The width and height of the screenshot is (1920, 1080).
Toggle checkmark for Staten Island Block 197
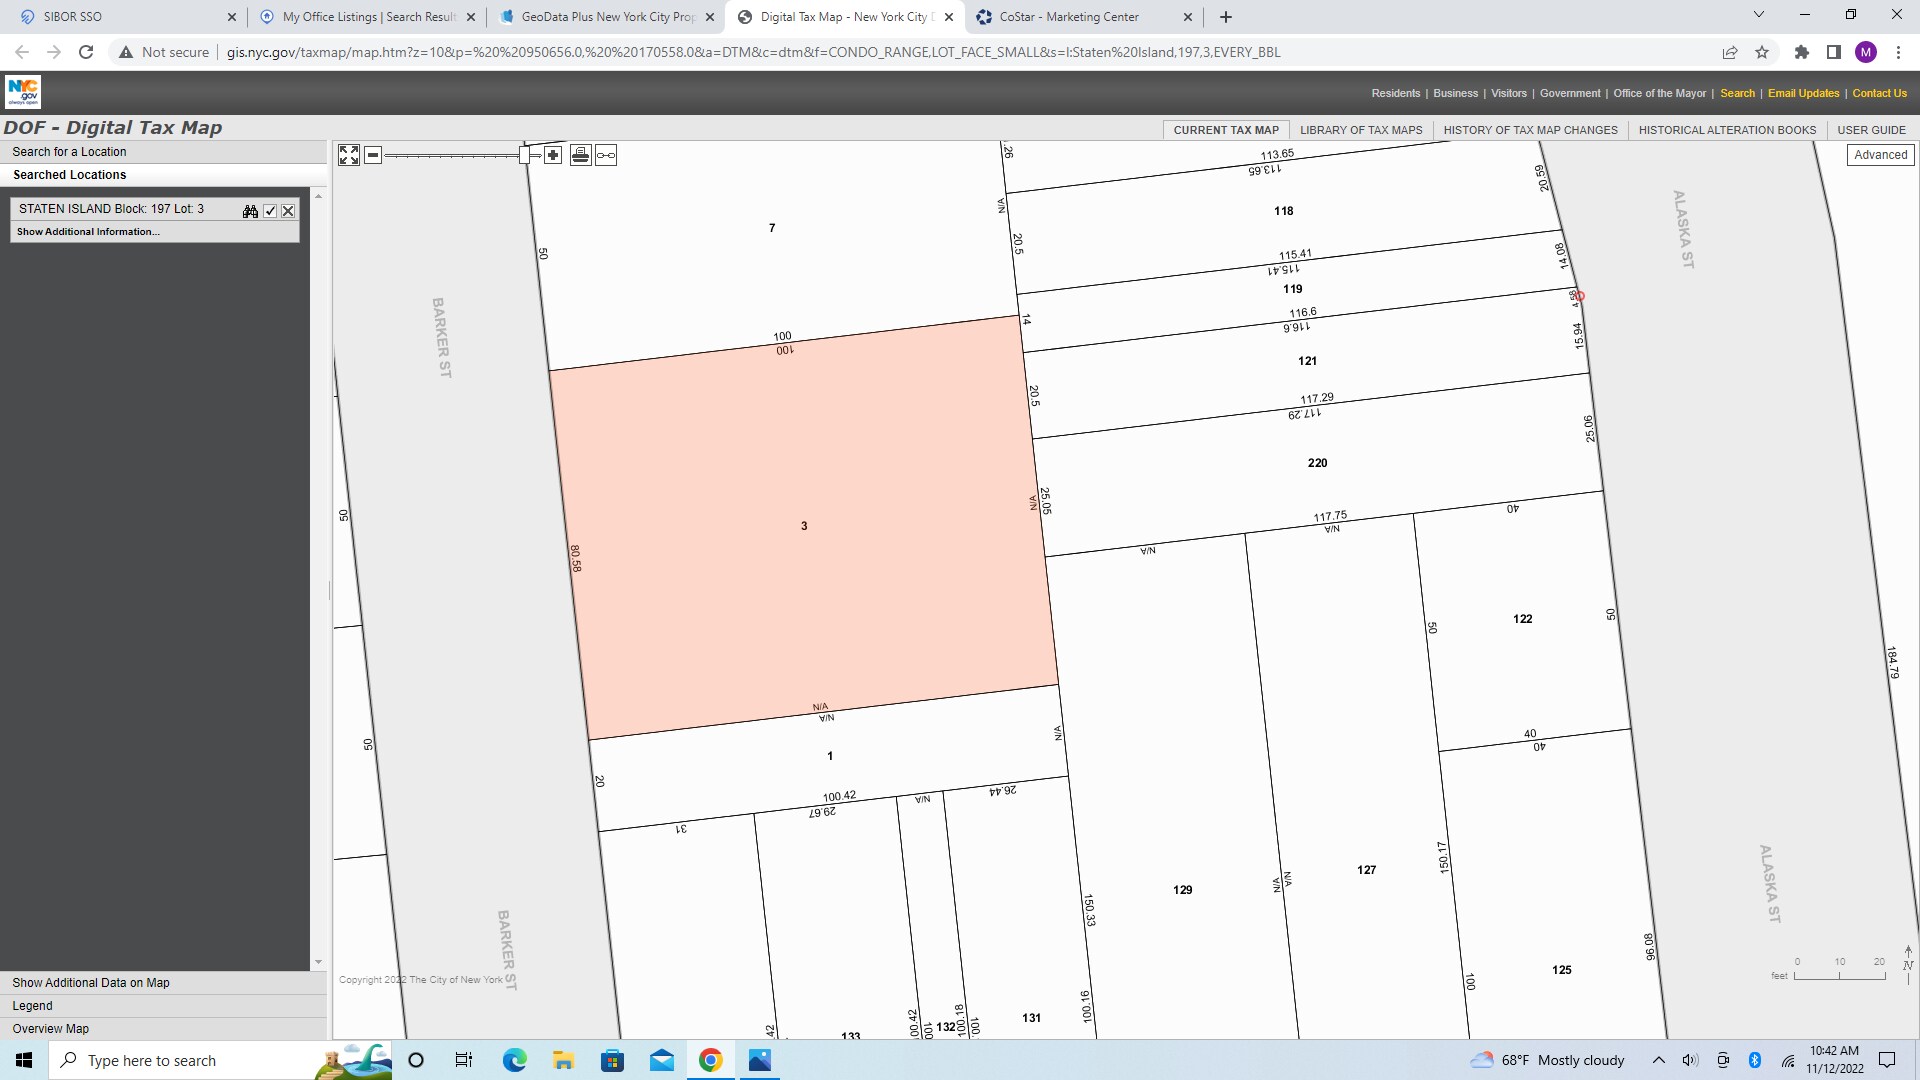270,210
